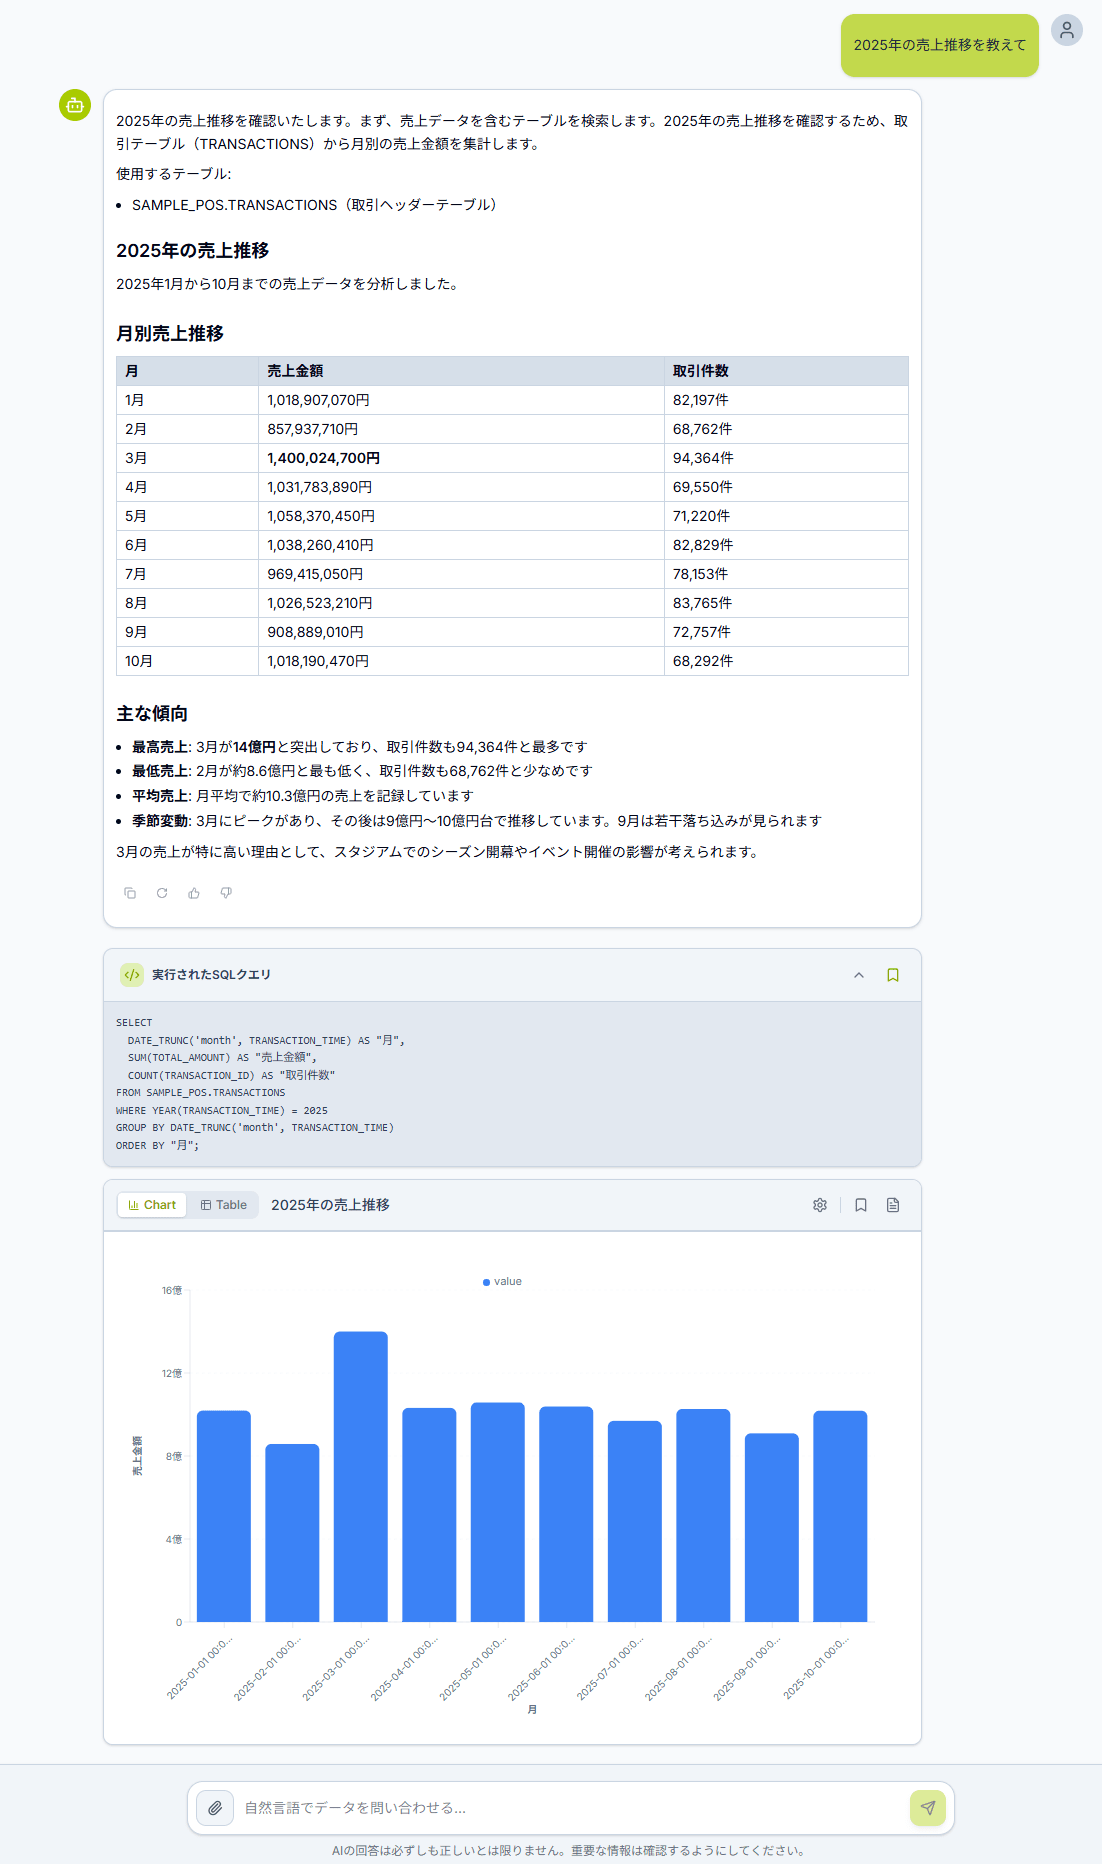
Task: Click the February bar in chart
Action: coord(292,1532)
